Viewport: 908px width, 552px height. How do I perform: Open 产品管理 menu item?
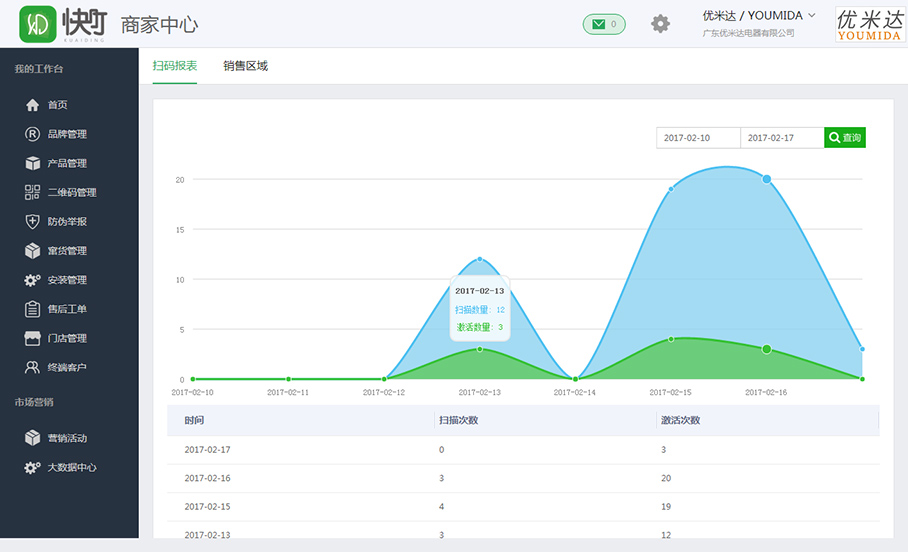click(x=67, y=163)
